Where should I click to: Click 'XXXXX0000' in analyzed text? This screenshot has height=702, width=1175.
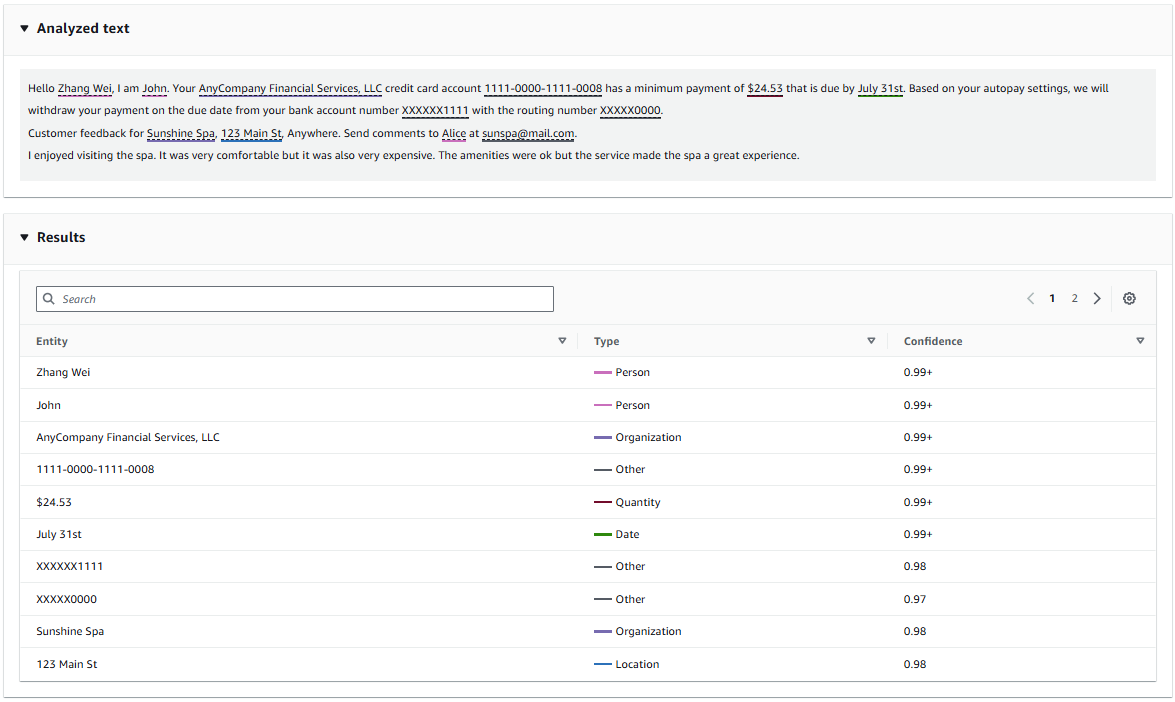click(630, 111)
